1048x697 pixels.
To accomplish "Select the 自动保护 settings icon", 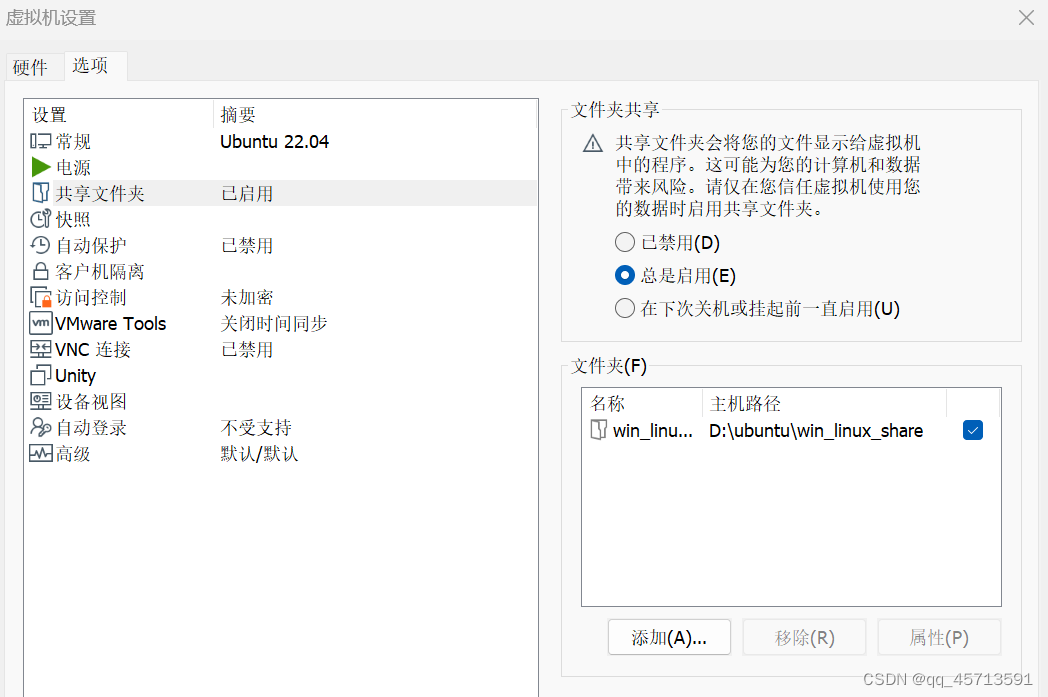I will [x=38, y=245].
